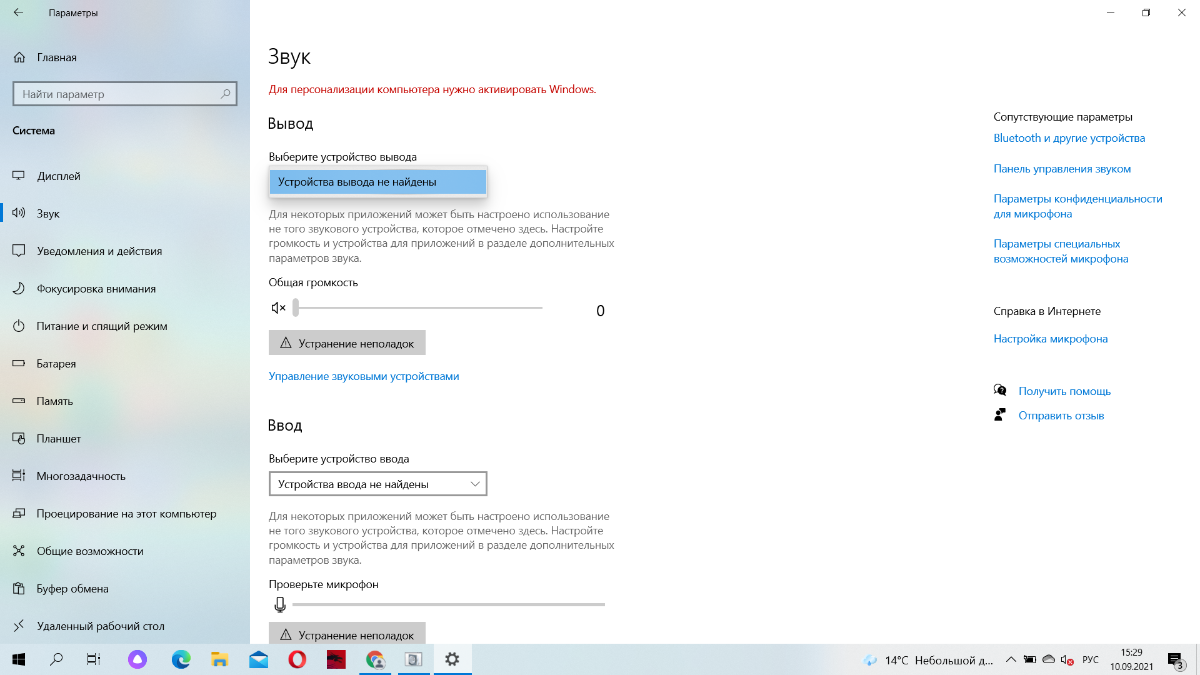
Task: Click Получить помощь link
Action: point(1064,391)
